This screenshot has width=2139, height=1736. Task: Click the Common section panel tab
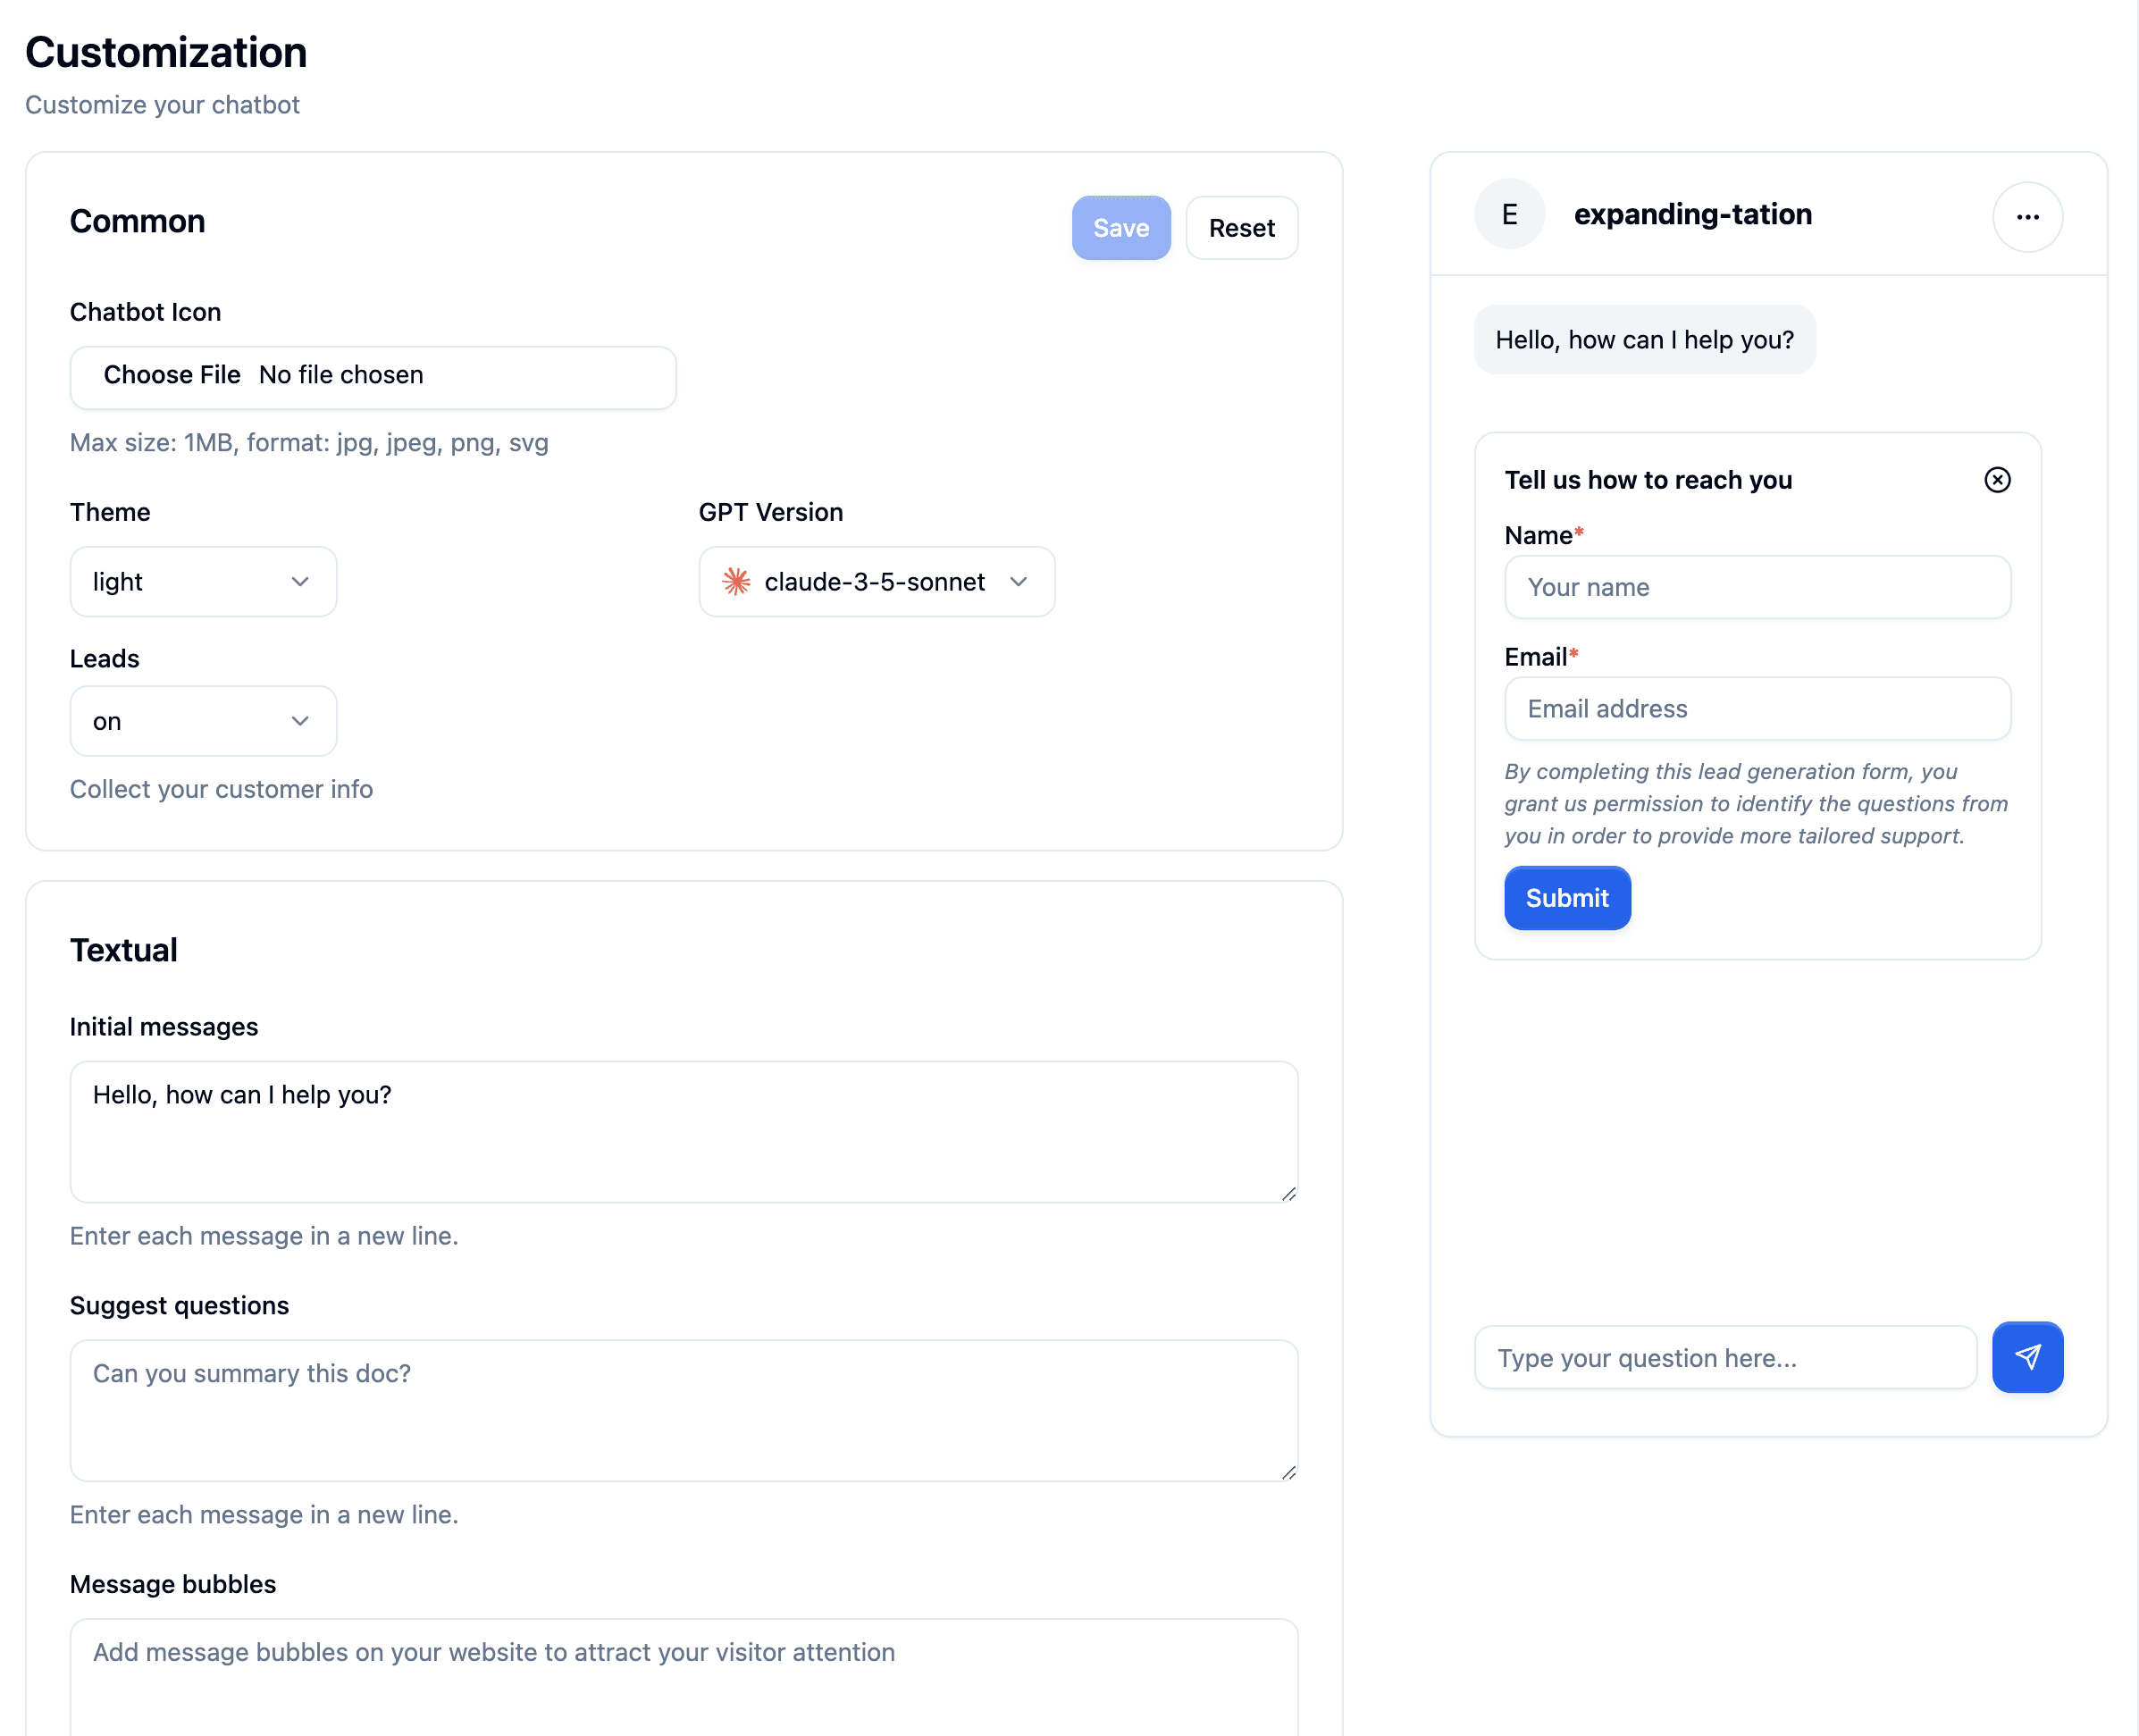[138, 218]
